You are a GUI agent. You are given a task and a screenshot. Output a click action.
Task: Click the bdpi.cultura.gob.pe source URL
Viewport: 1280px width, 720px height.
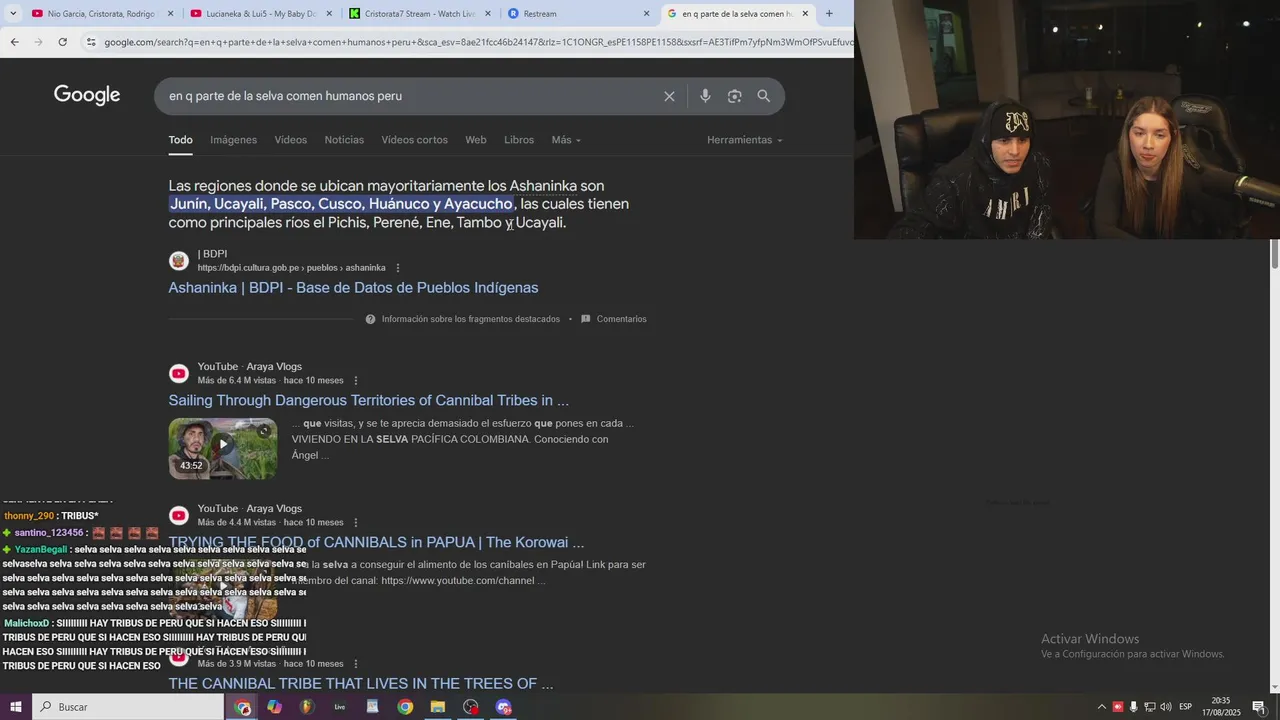[291, 268]
